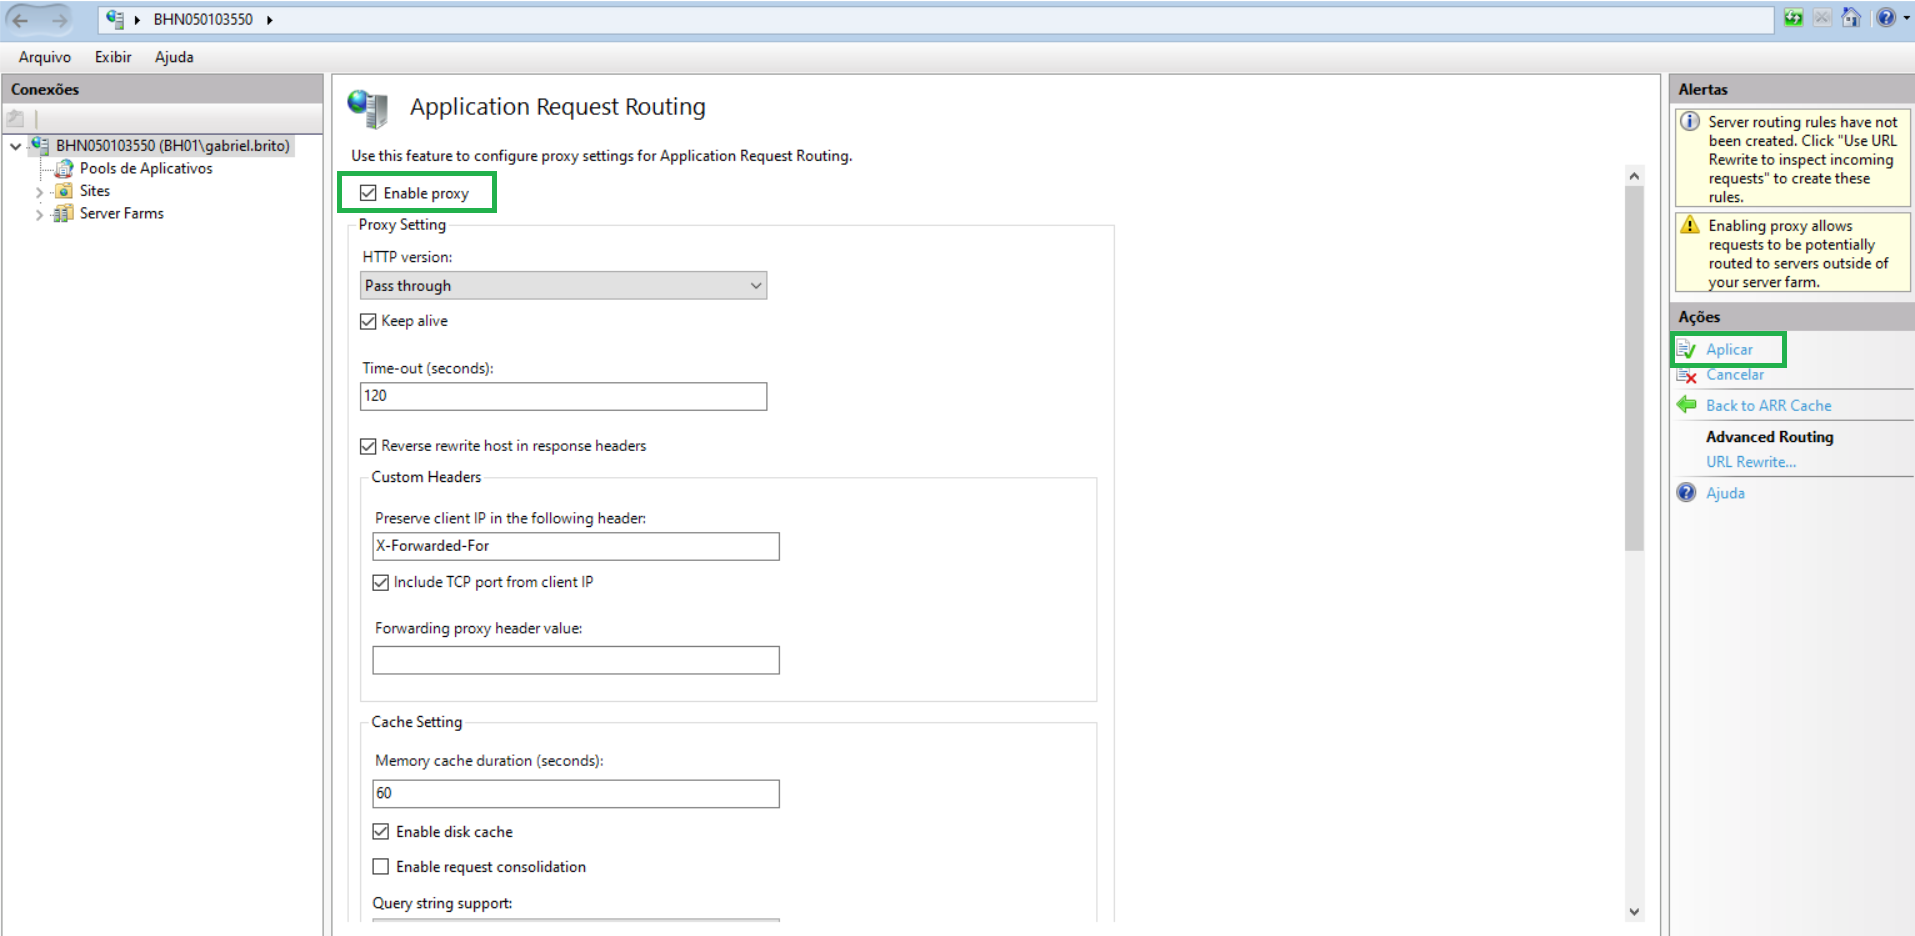The width and height of the screenshot is (1915, 936).
Task: Click the Forwarding proxy header value field
Action: pyautogui.click(x=576, y=660)
